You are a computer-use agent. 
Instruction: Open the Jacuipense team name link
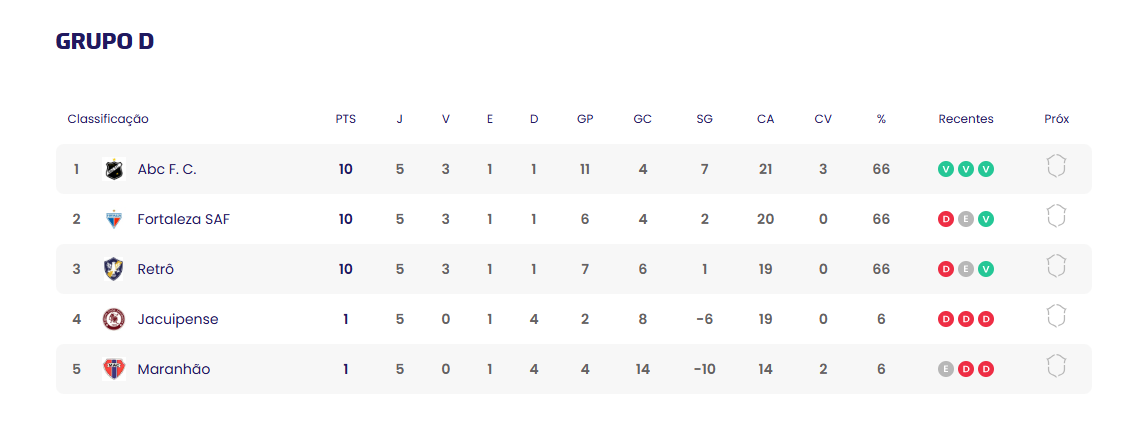pos(178,319)
